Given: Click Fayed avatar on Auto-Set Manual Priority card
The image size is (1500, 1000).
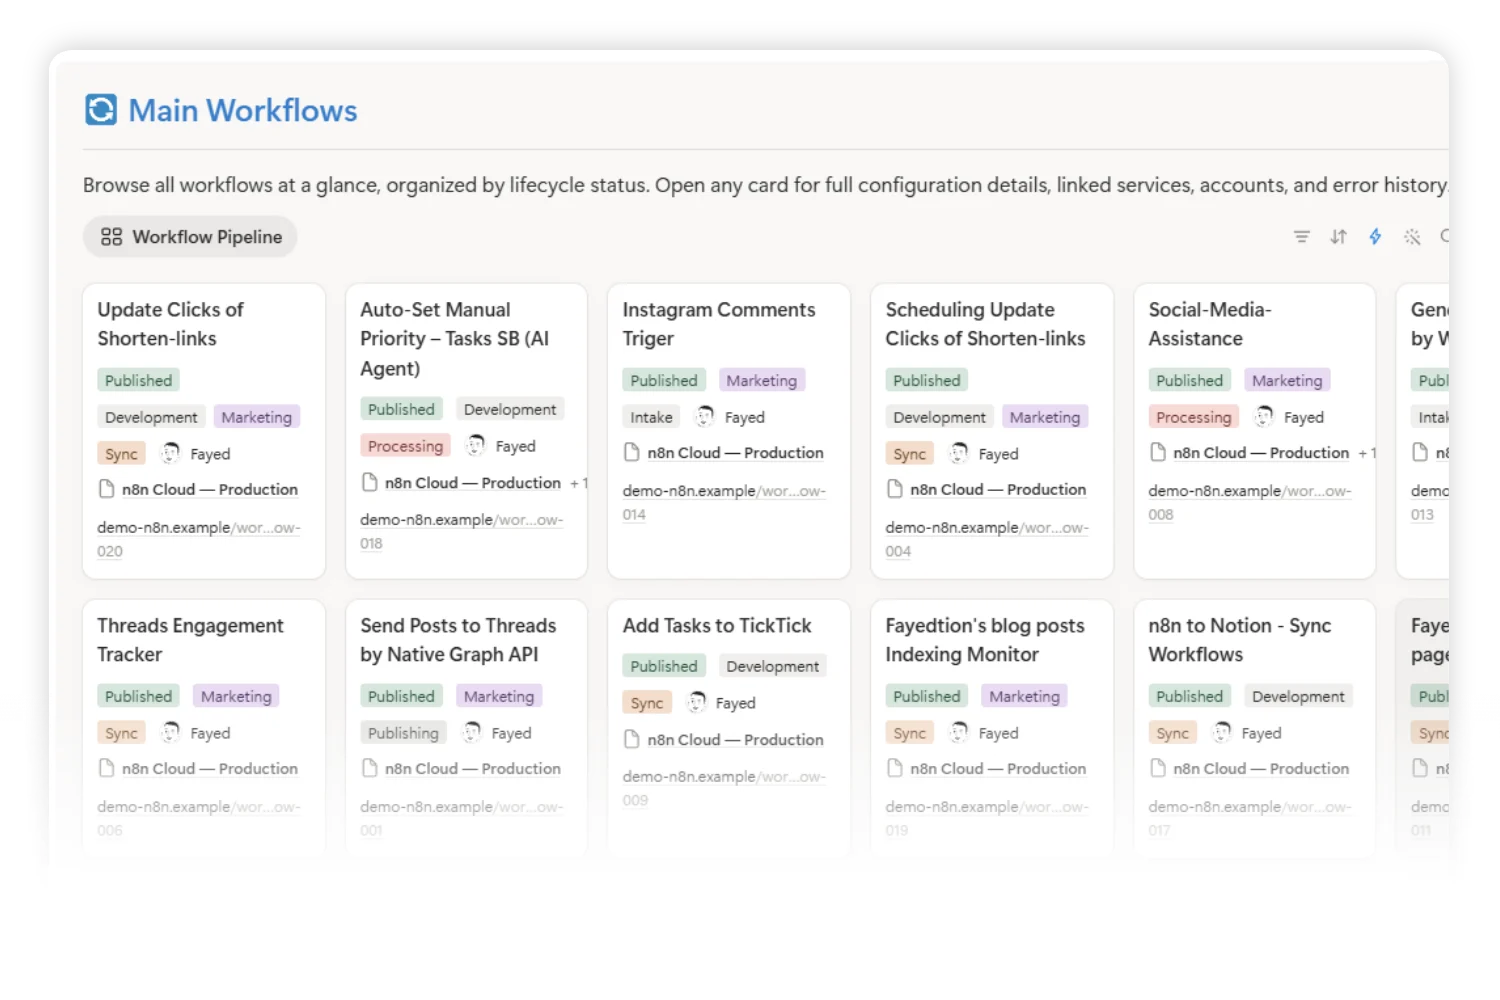Looking at the screenshot, I should (476, 446).
